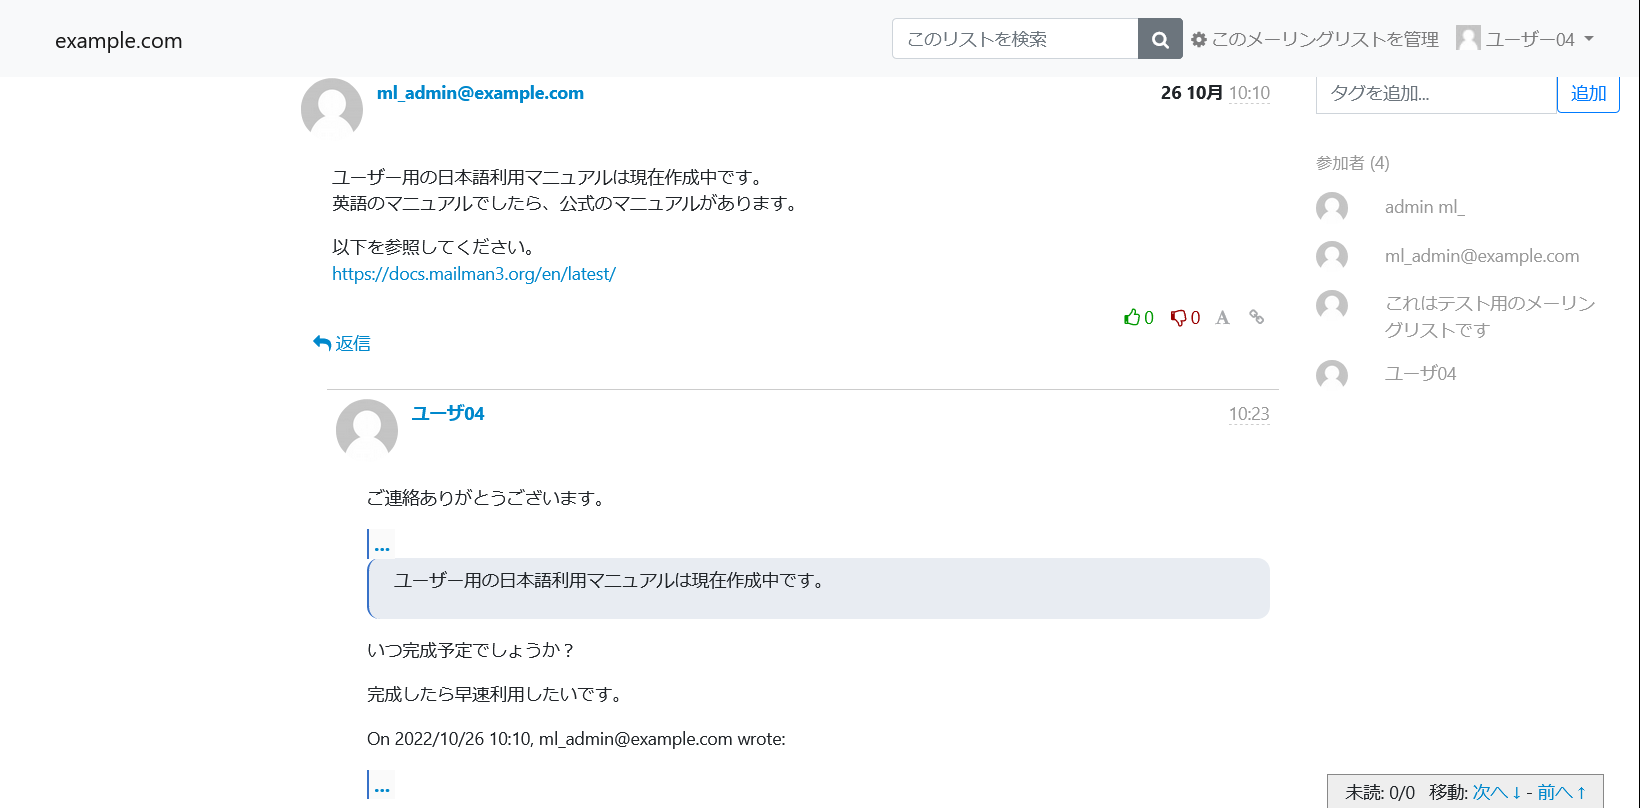1640x808 pixels.
Task: Click the user avatar beside ユーザー04 in the header
Action: pyautogui.click(x=1468, y=38)
